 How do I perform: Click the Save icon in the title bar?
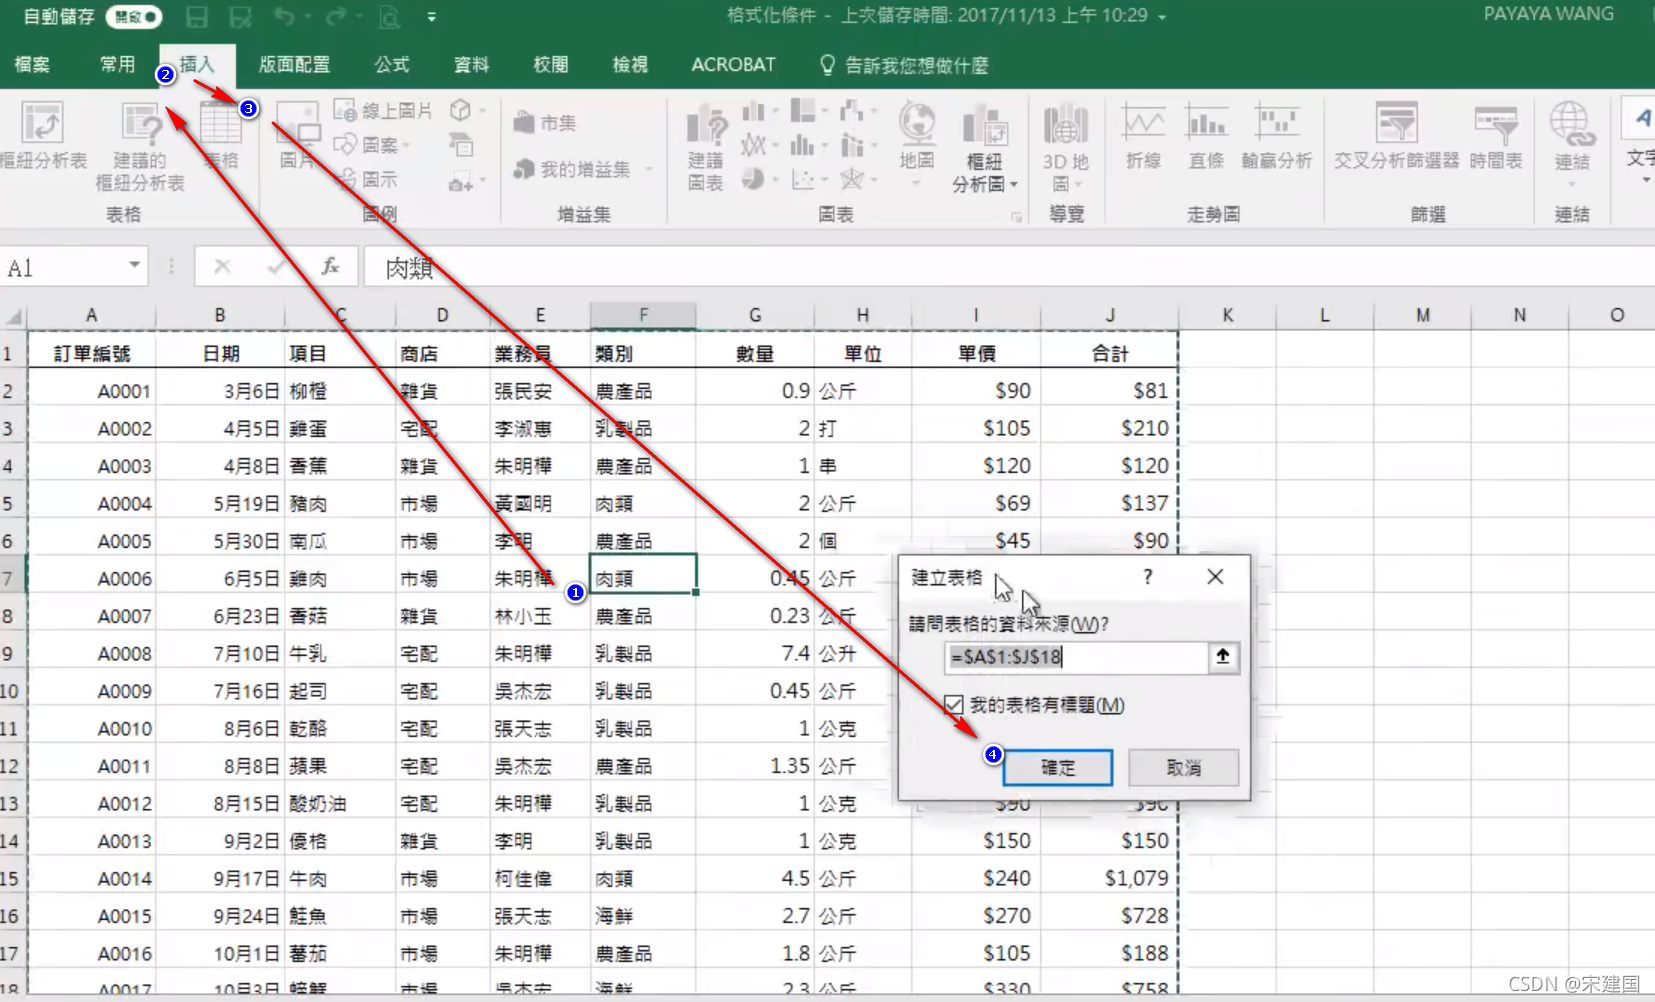[197, 17]
